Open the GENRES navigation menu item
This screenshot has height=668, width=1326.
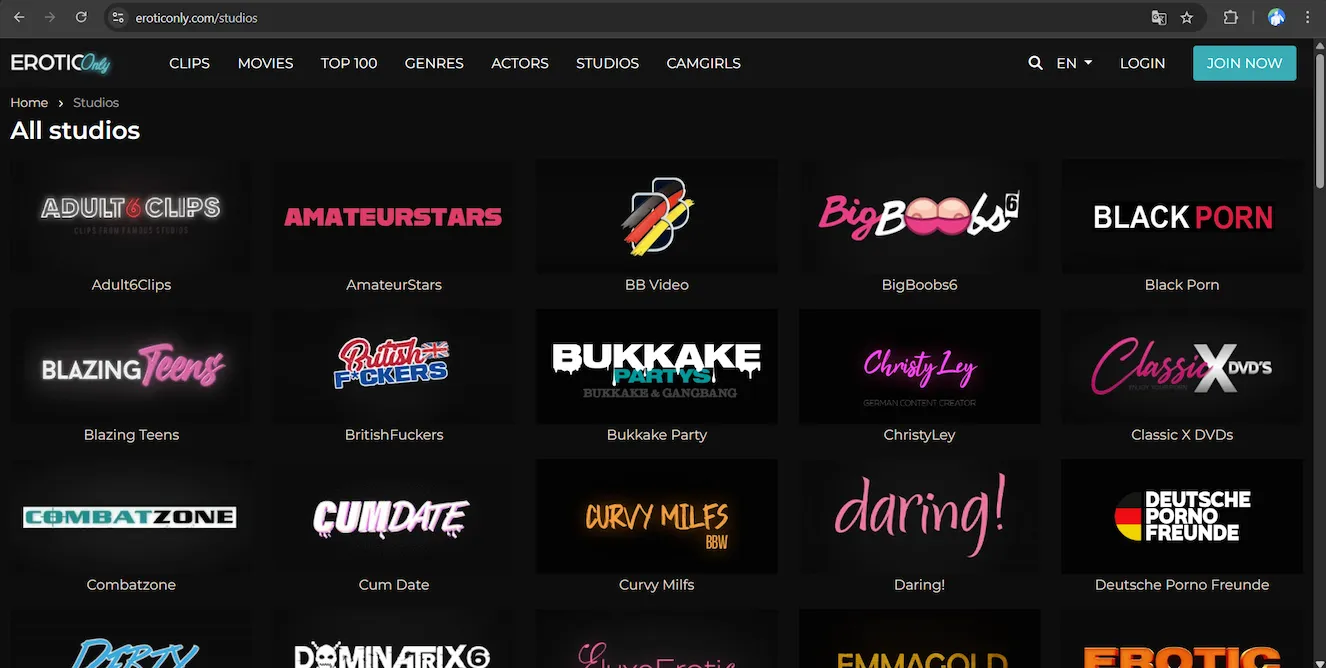tap(434, 63)
